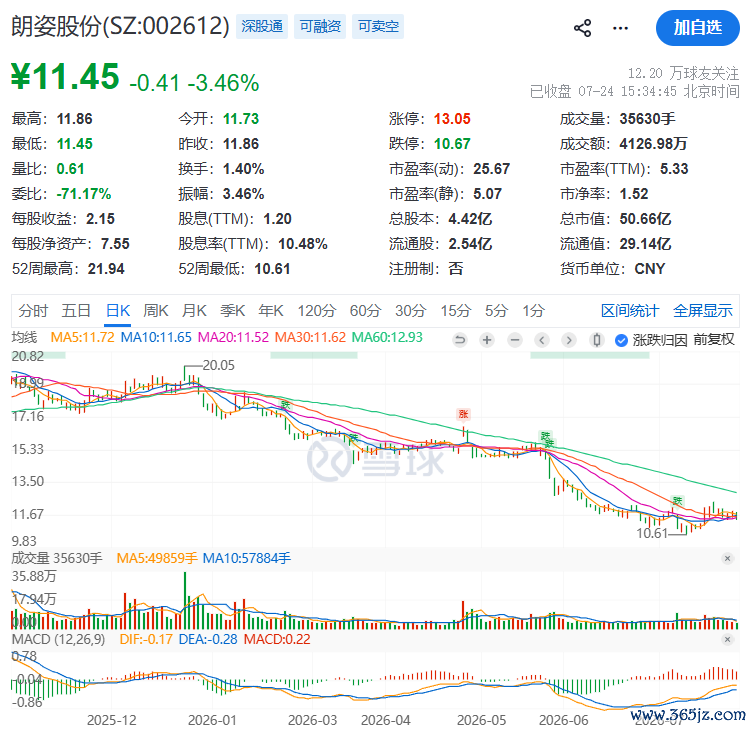Viewport: 753px width, 730px height.
Task: Click the 总市值 50.66亿 value
Action: pyautogui.click(x=645, y=219)
